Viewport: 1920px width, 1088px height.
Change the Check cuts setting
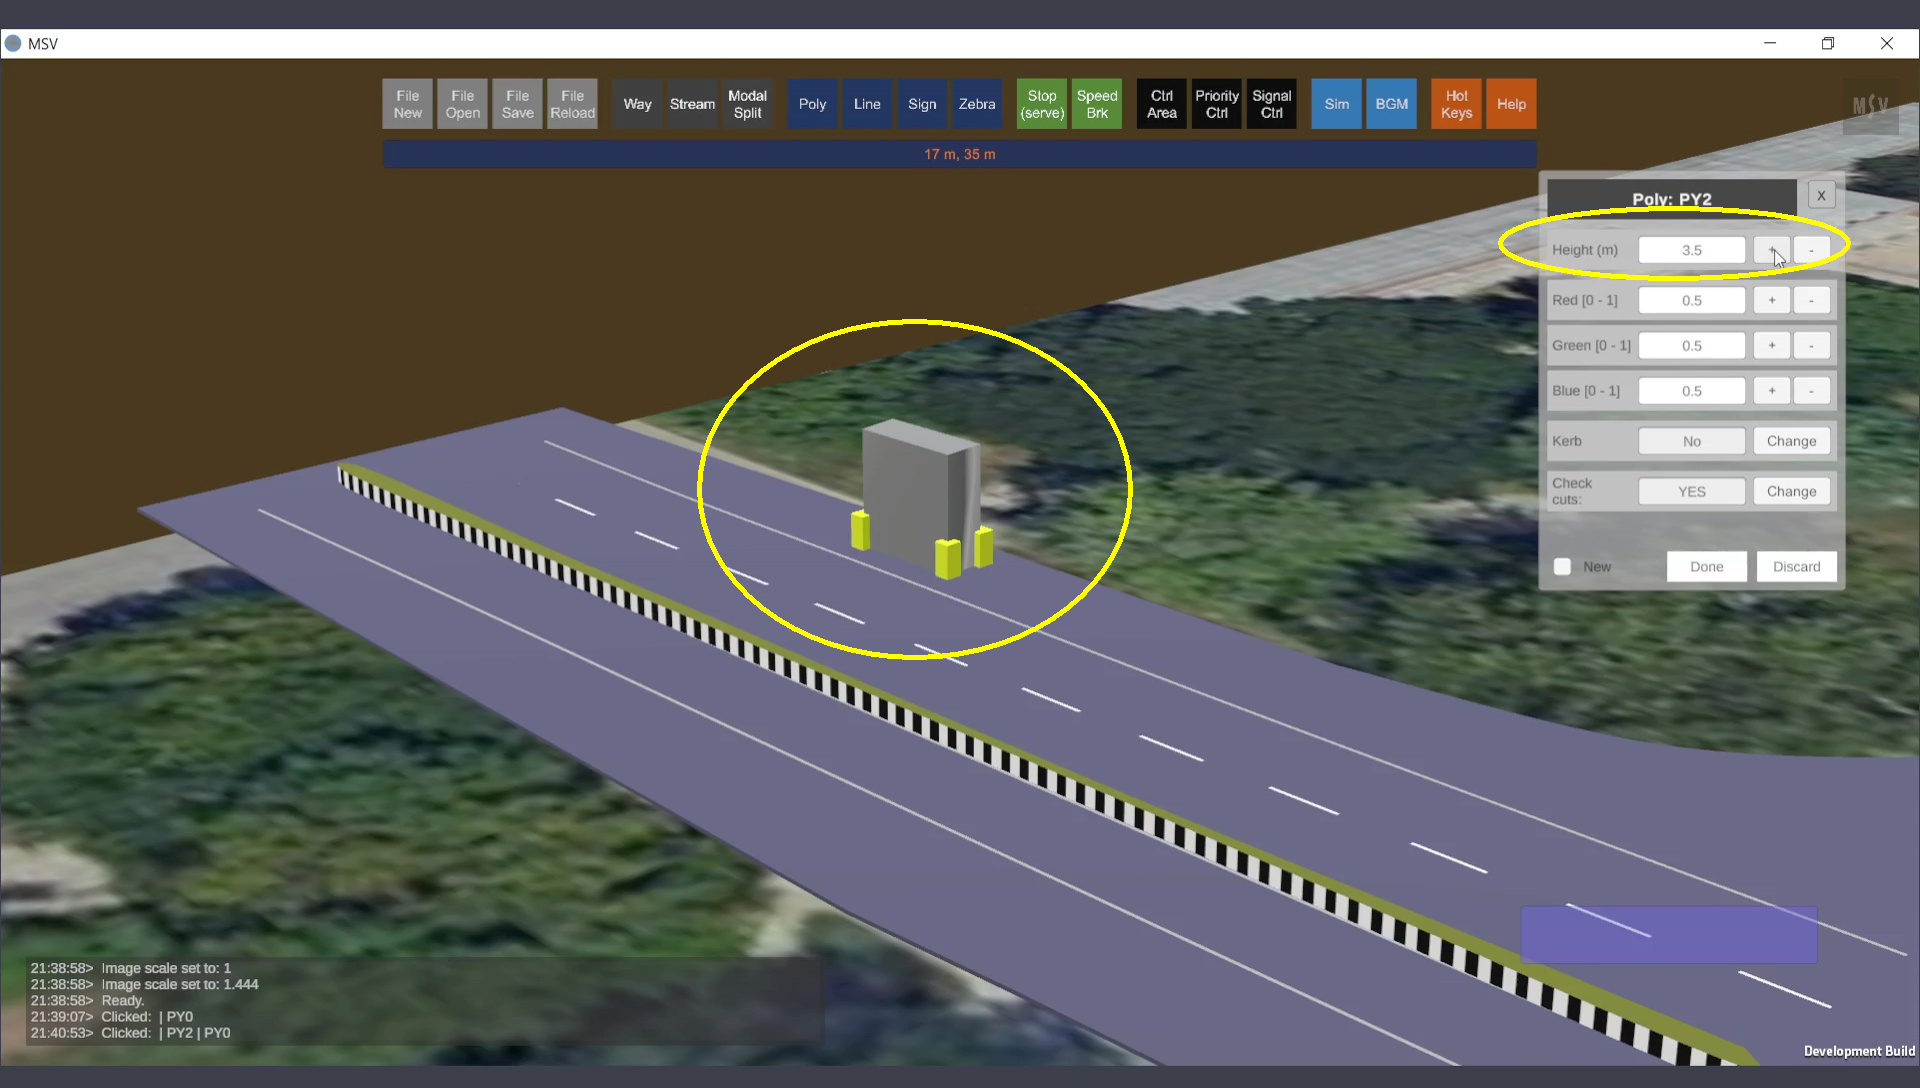[x=1791, y=491]
